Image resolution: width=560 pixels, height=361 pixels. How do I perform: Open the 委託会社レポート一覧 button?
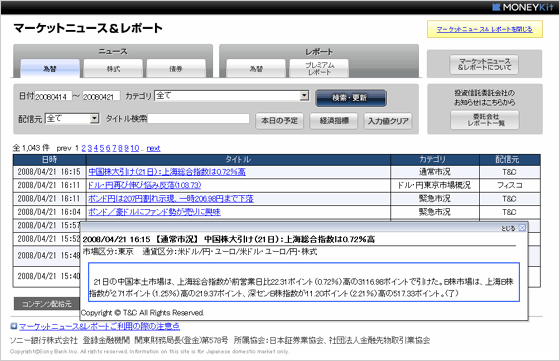coord(485,120)
